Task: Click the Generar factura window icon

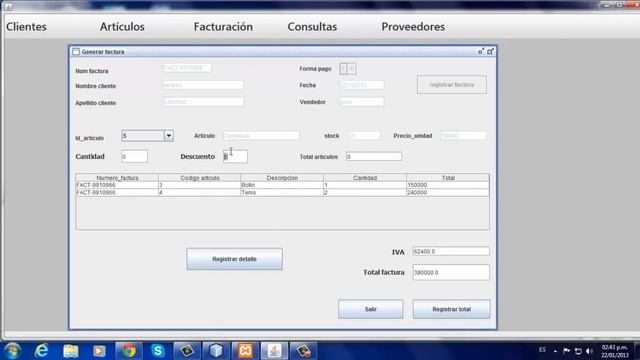Action: (76, 52)
